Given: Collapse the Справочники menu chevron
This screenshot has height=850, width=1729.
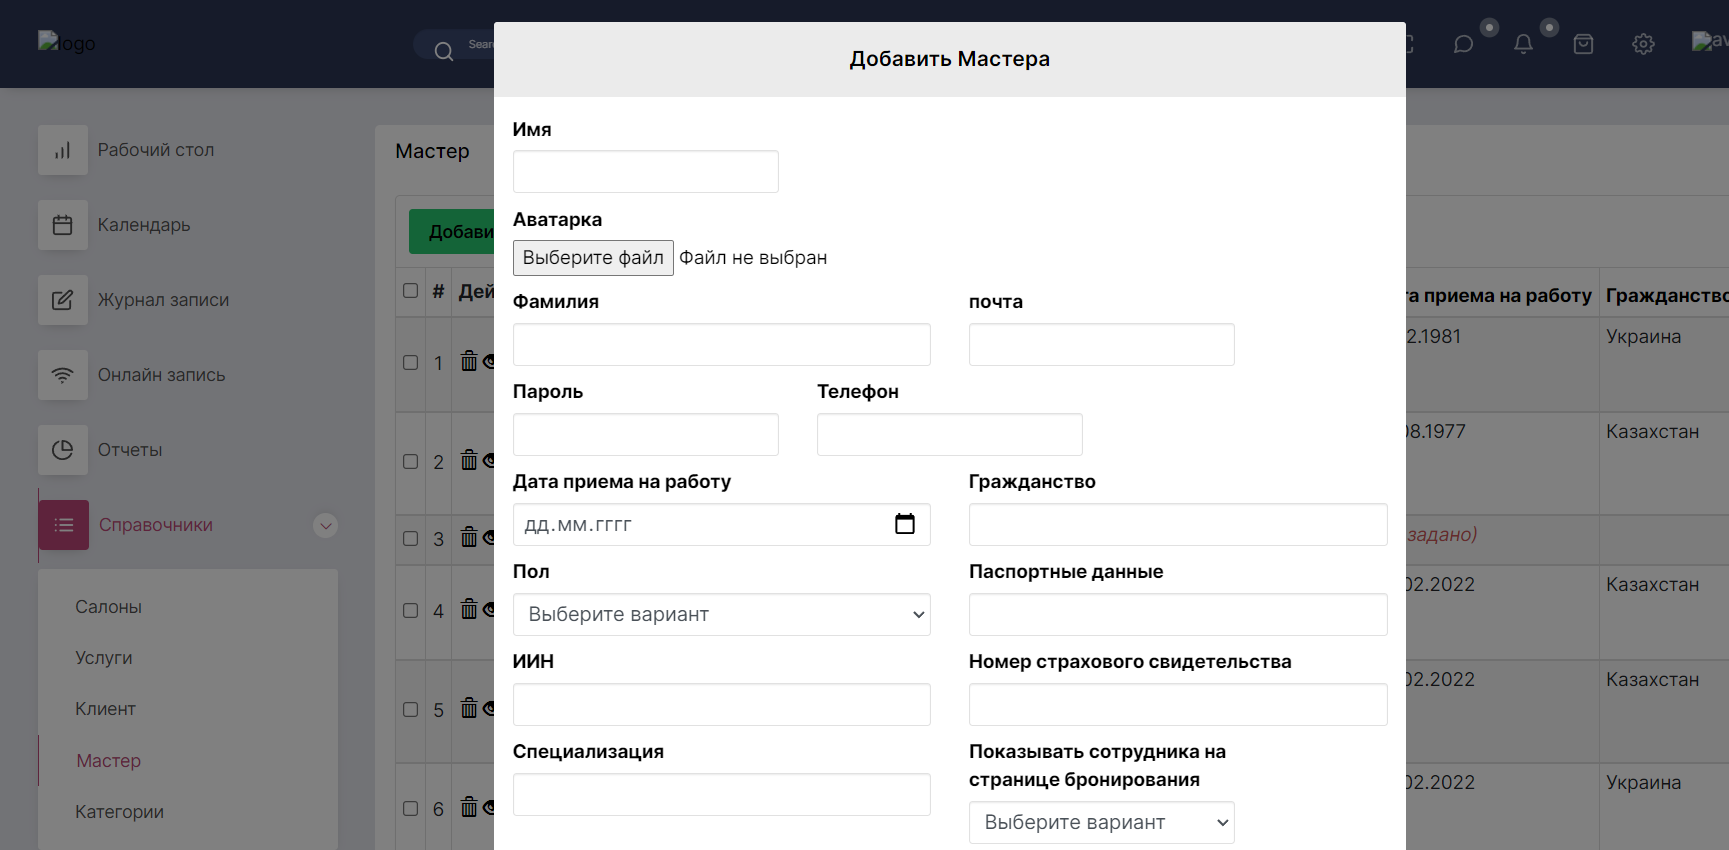Looking at the screenshot, I should tap(325, 525).
